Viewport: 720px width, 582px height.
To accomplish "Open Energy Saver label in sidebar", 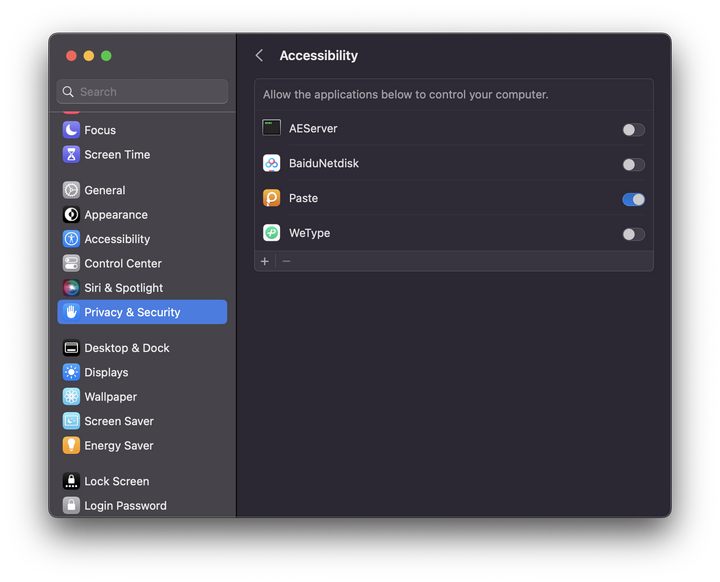I will [119, 445].
